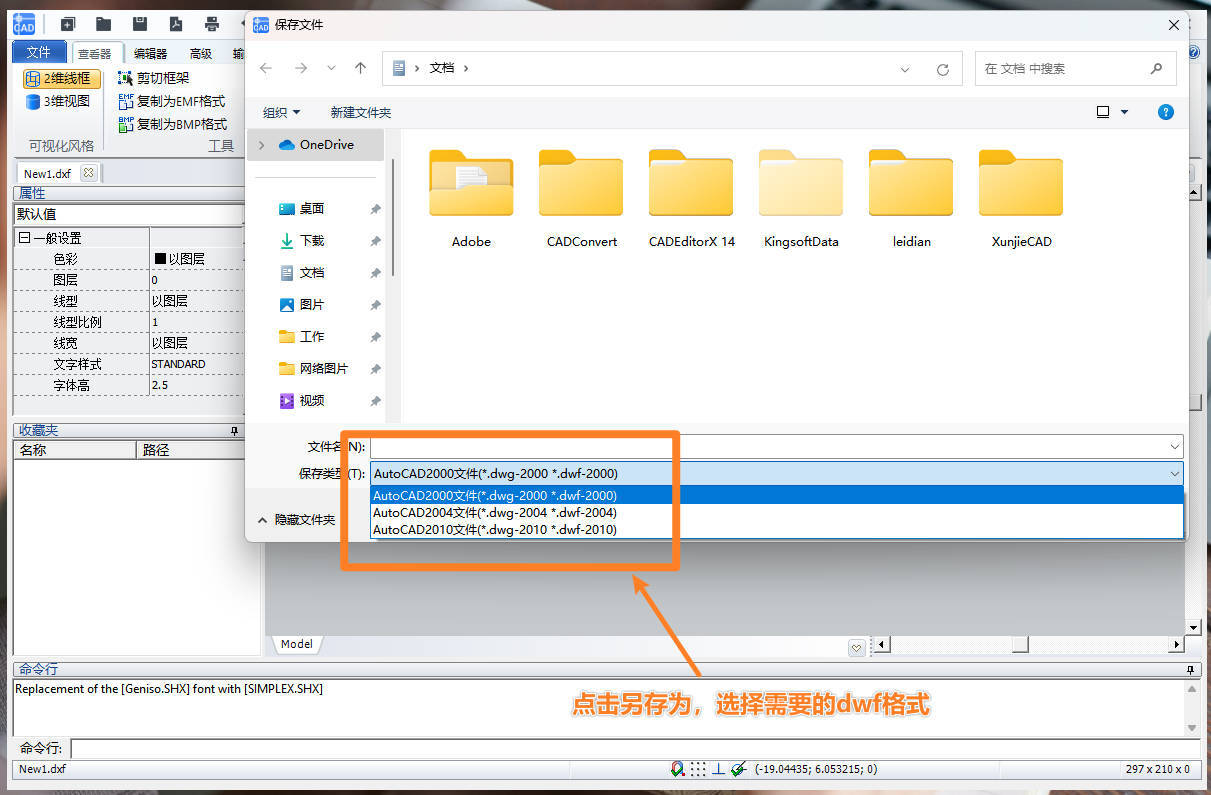Select the CADConvert folder
This screenshot has height=795, width=1211.
click(x=581, y=199)
